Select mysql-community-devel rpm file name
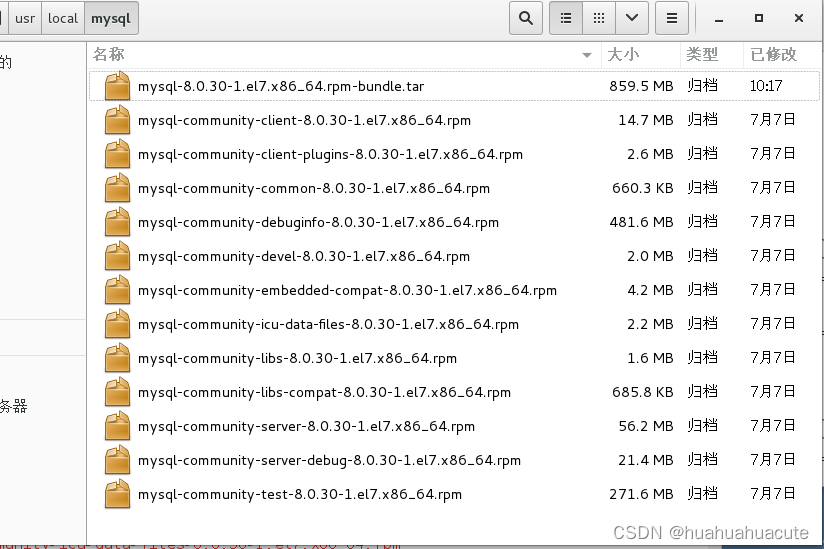Screen dimensions: 824x549 click(x=304, y=256)
